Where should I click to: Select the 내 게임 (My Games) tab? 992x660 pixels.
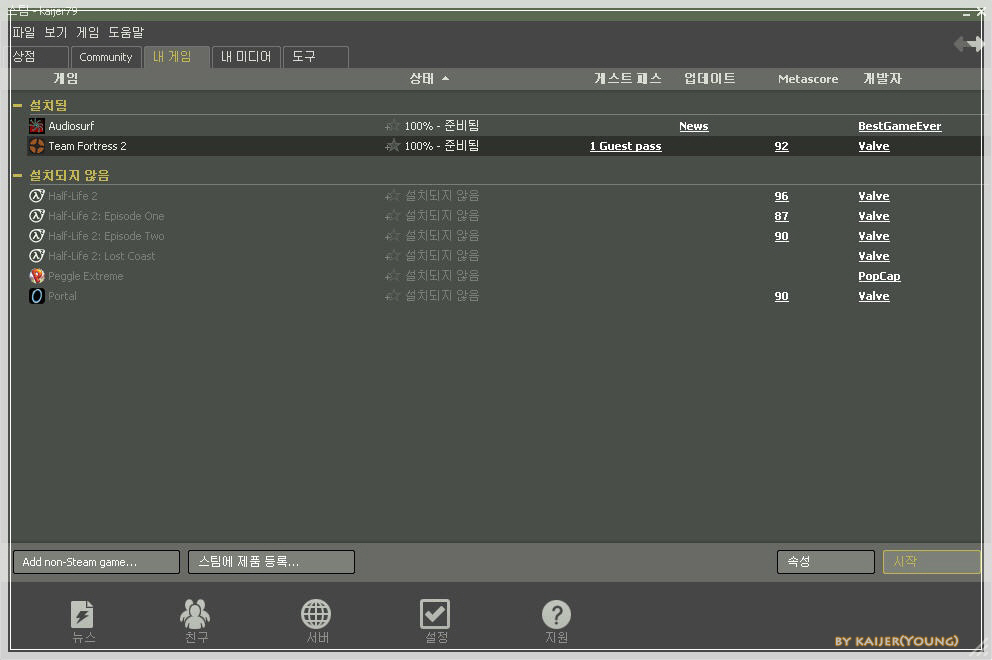pos(176,57)
